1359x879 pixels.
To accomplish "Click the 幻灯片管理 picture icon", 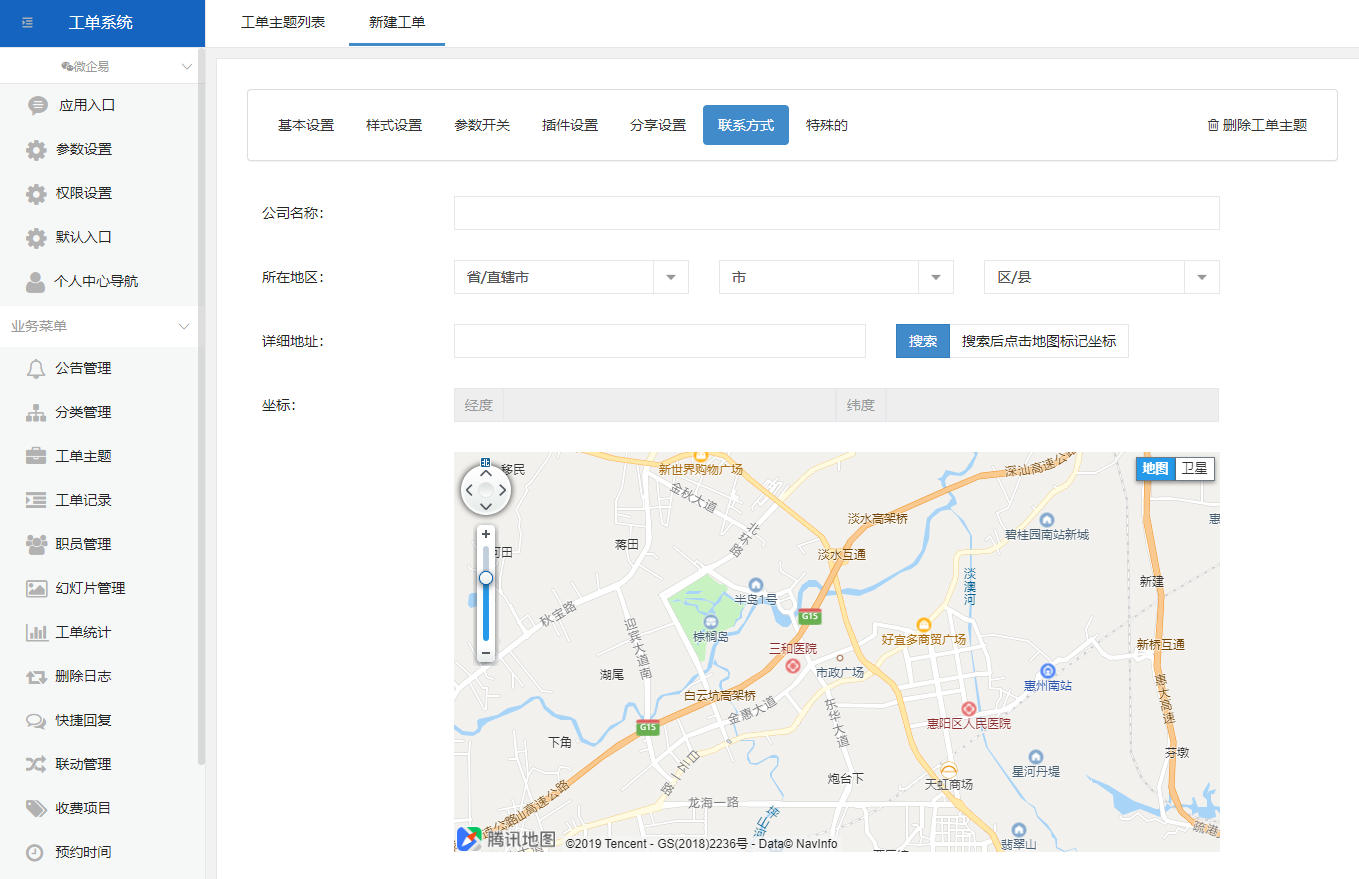I will click(36, 588).
